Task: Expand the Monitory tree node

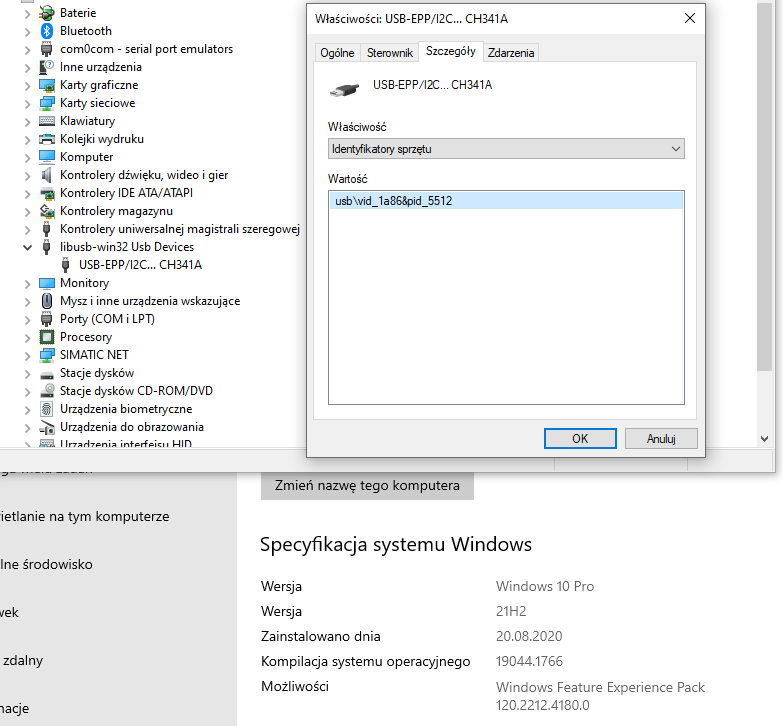Action: (x=28, y=283)
